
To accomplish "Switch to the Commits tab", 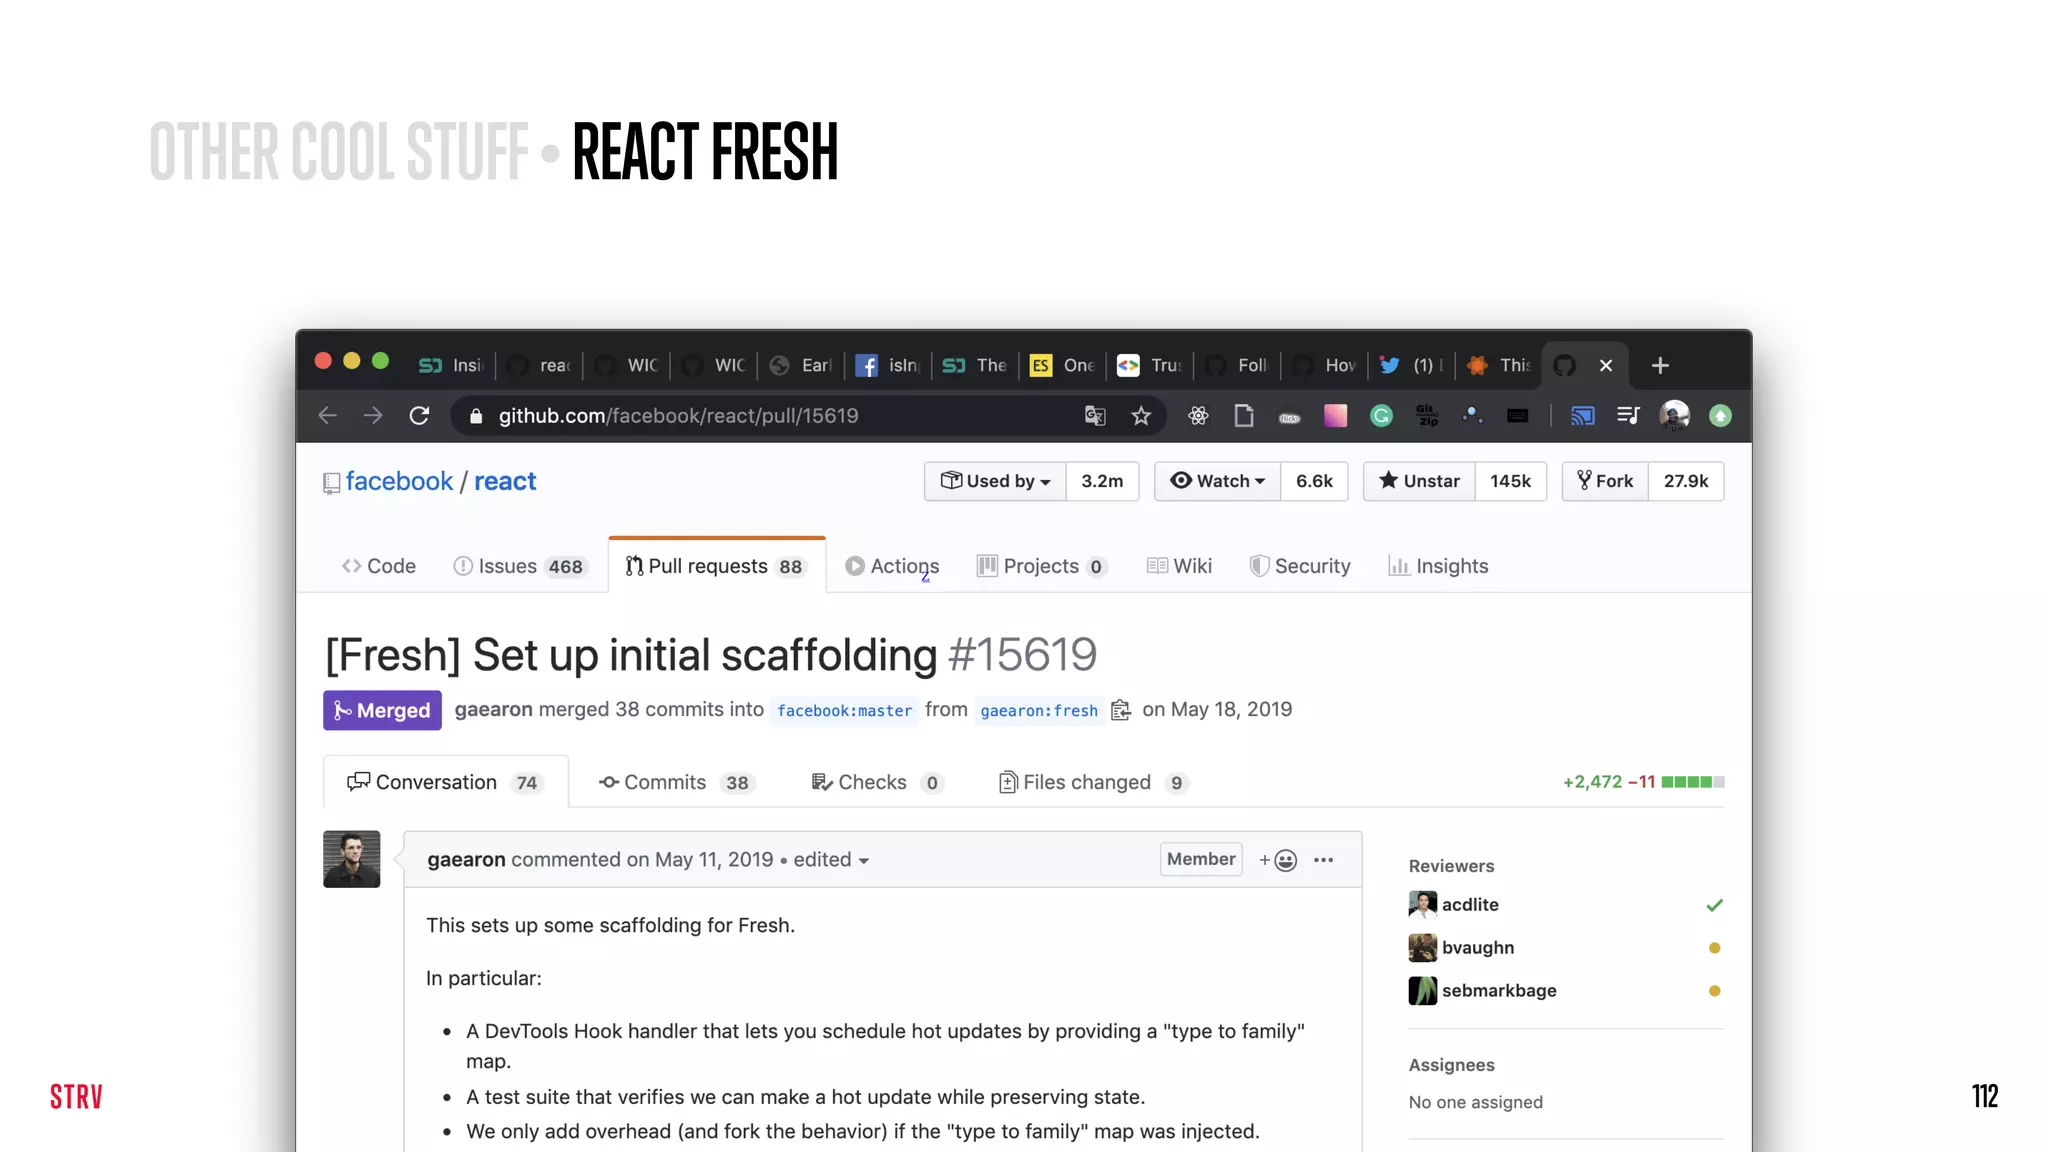I will click(676, 782).
